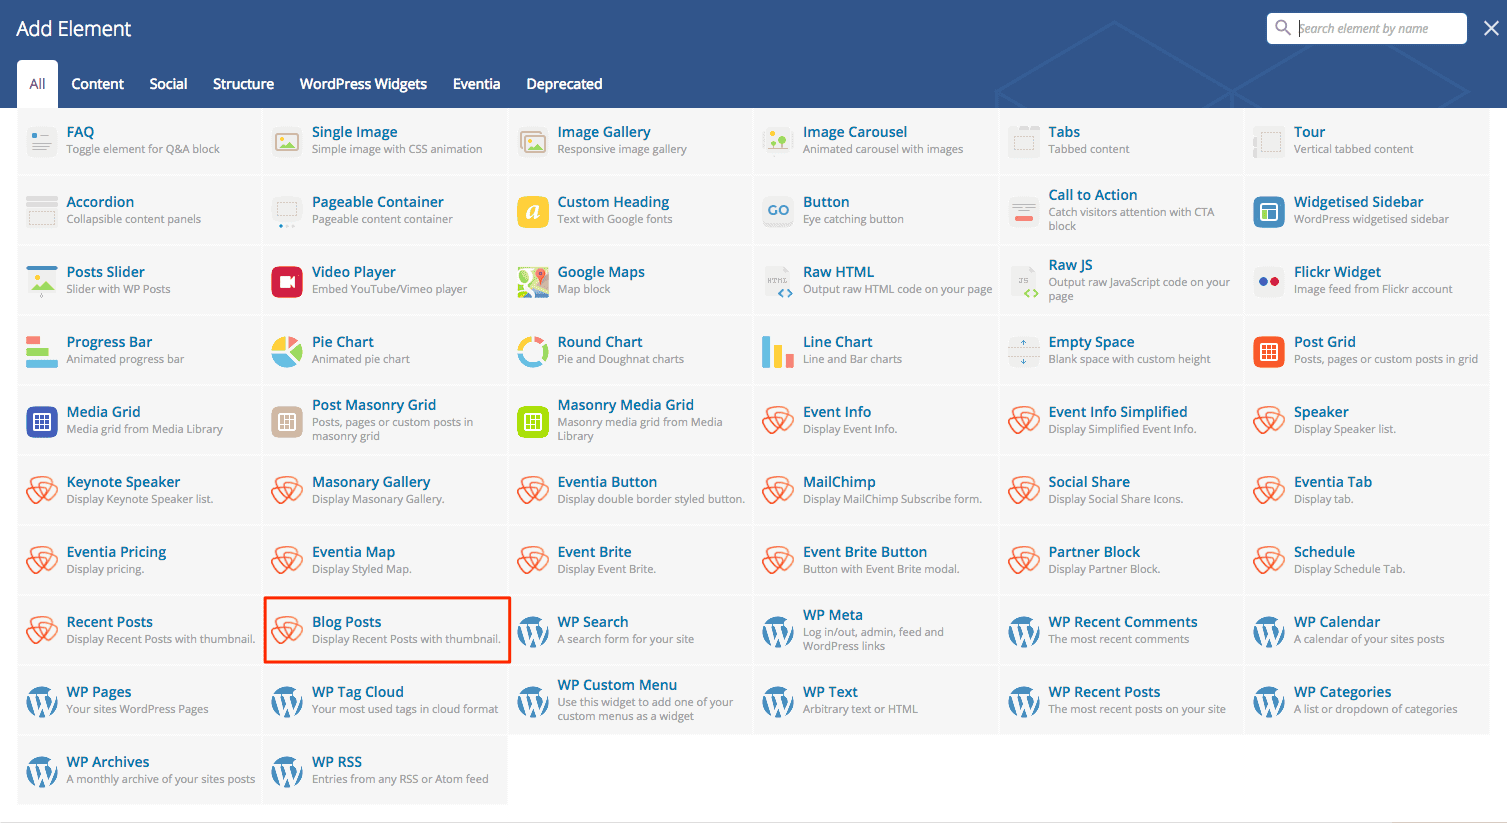Close the Add Element dialog
Screen dimensions: 1507x823
pyautogui.click(x=1491, y=29)
